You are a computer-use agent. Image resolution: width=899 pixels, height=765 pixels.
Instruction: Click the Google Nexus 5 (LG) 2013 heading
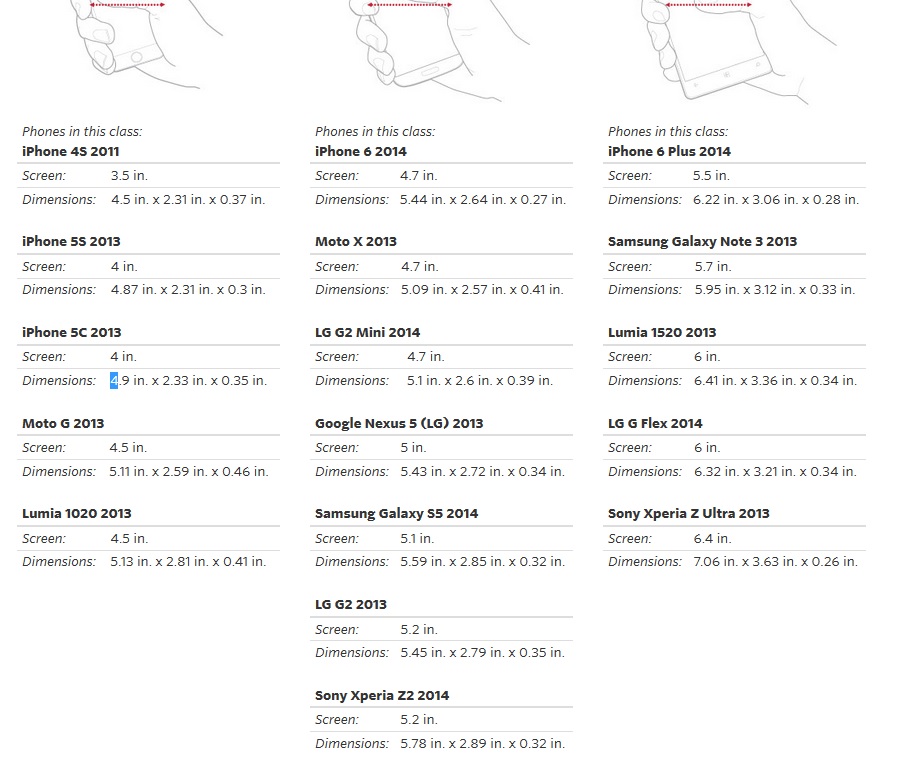pyautogui.click(x=398, y=423)
